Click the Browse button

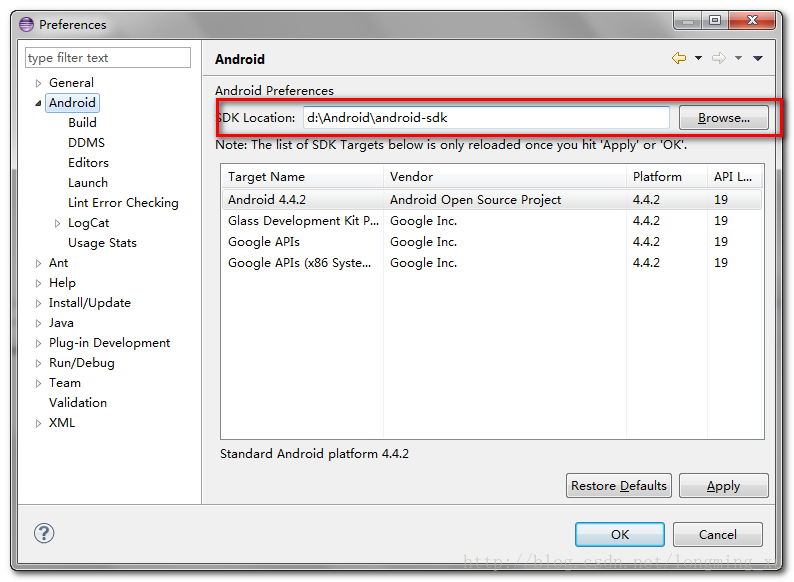point(724,118)
